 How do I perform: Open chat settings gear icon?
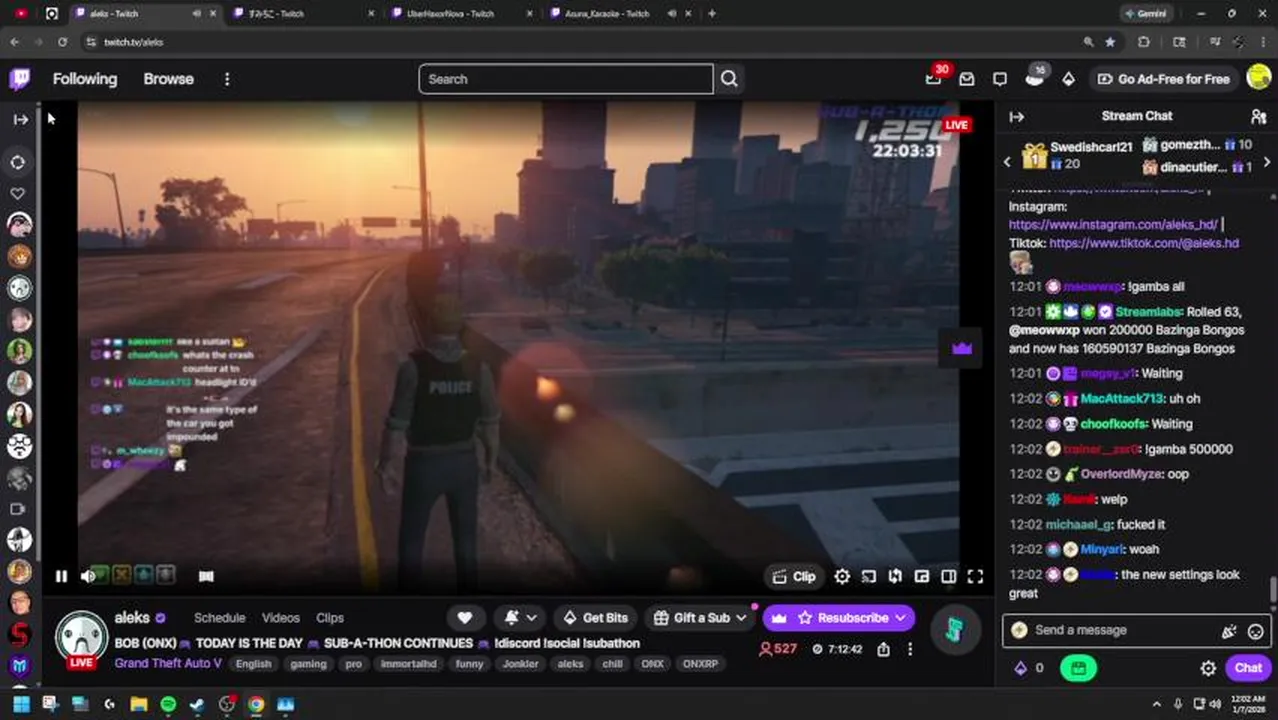[x=1208, y=668]
